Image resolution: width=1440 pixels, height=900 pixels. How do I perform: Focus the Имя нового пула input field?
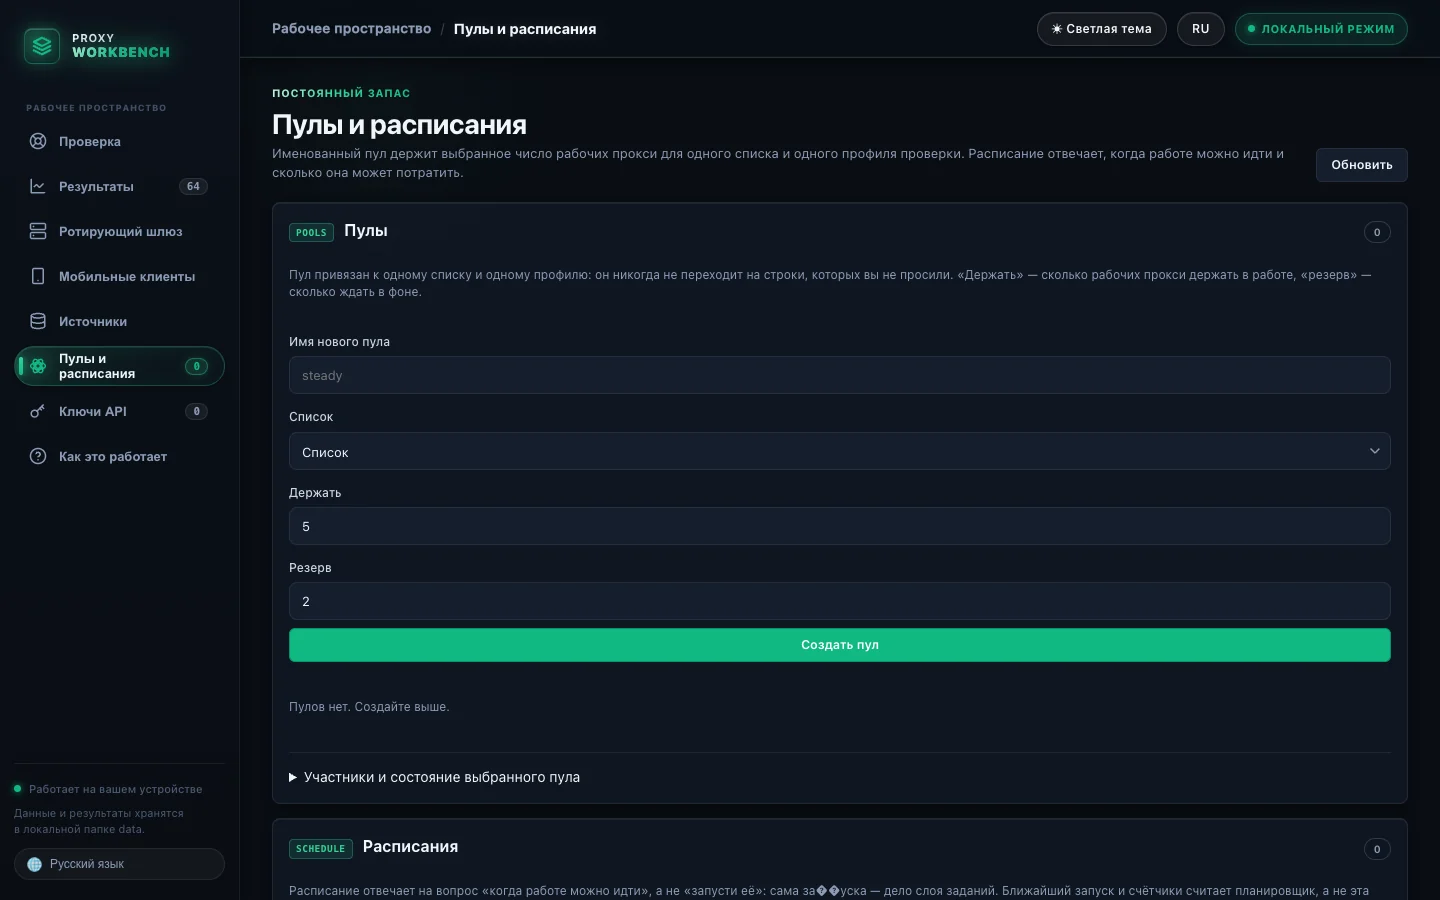click(840, 375)
